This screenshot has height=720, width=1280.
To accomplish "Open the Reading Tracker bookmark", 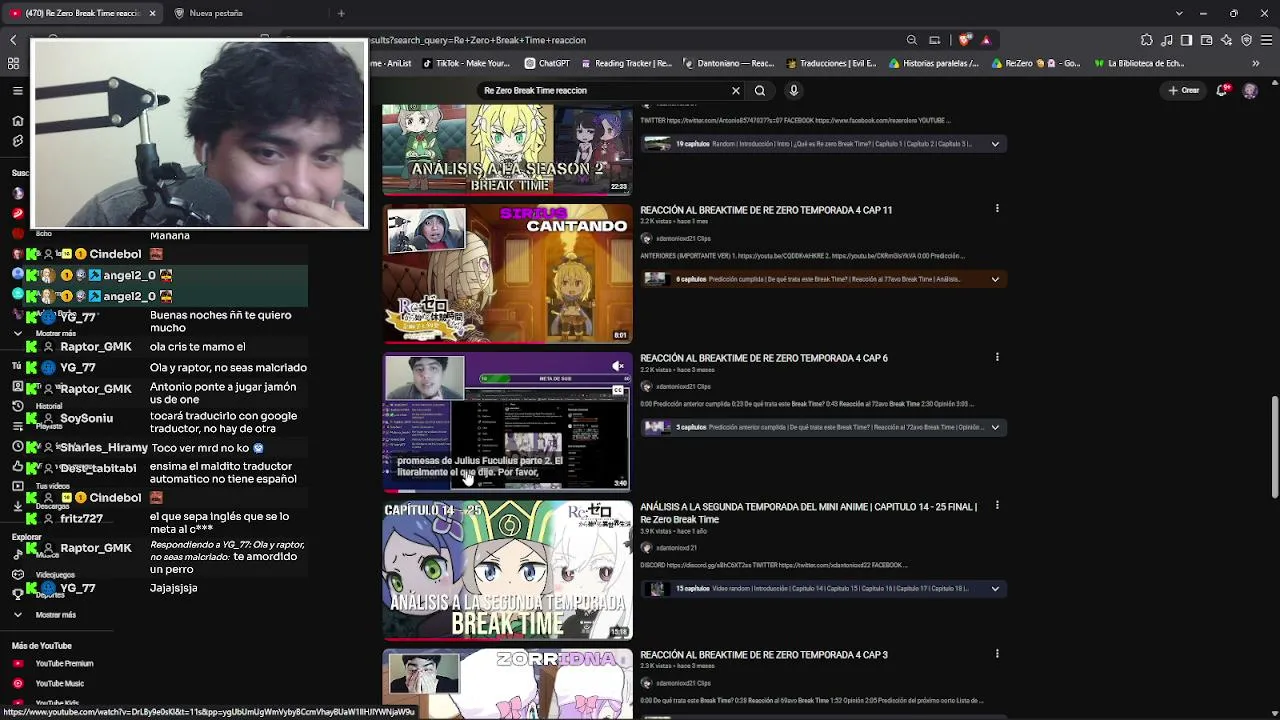I will (625, 63).
